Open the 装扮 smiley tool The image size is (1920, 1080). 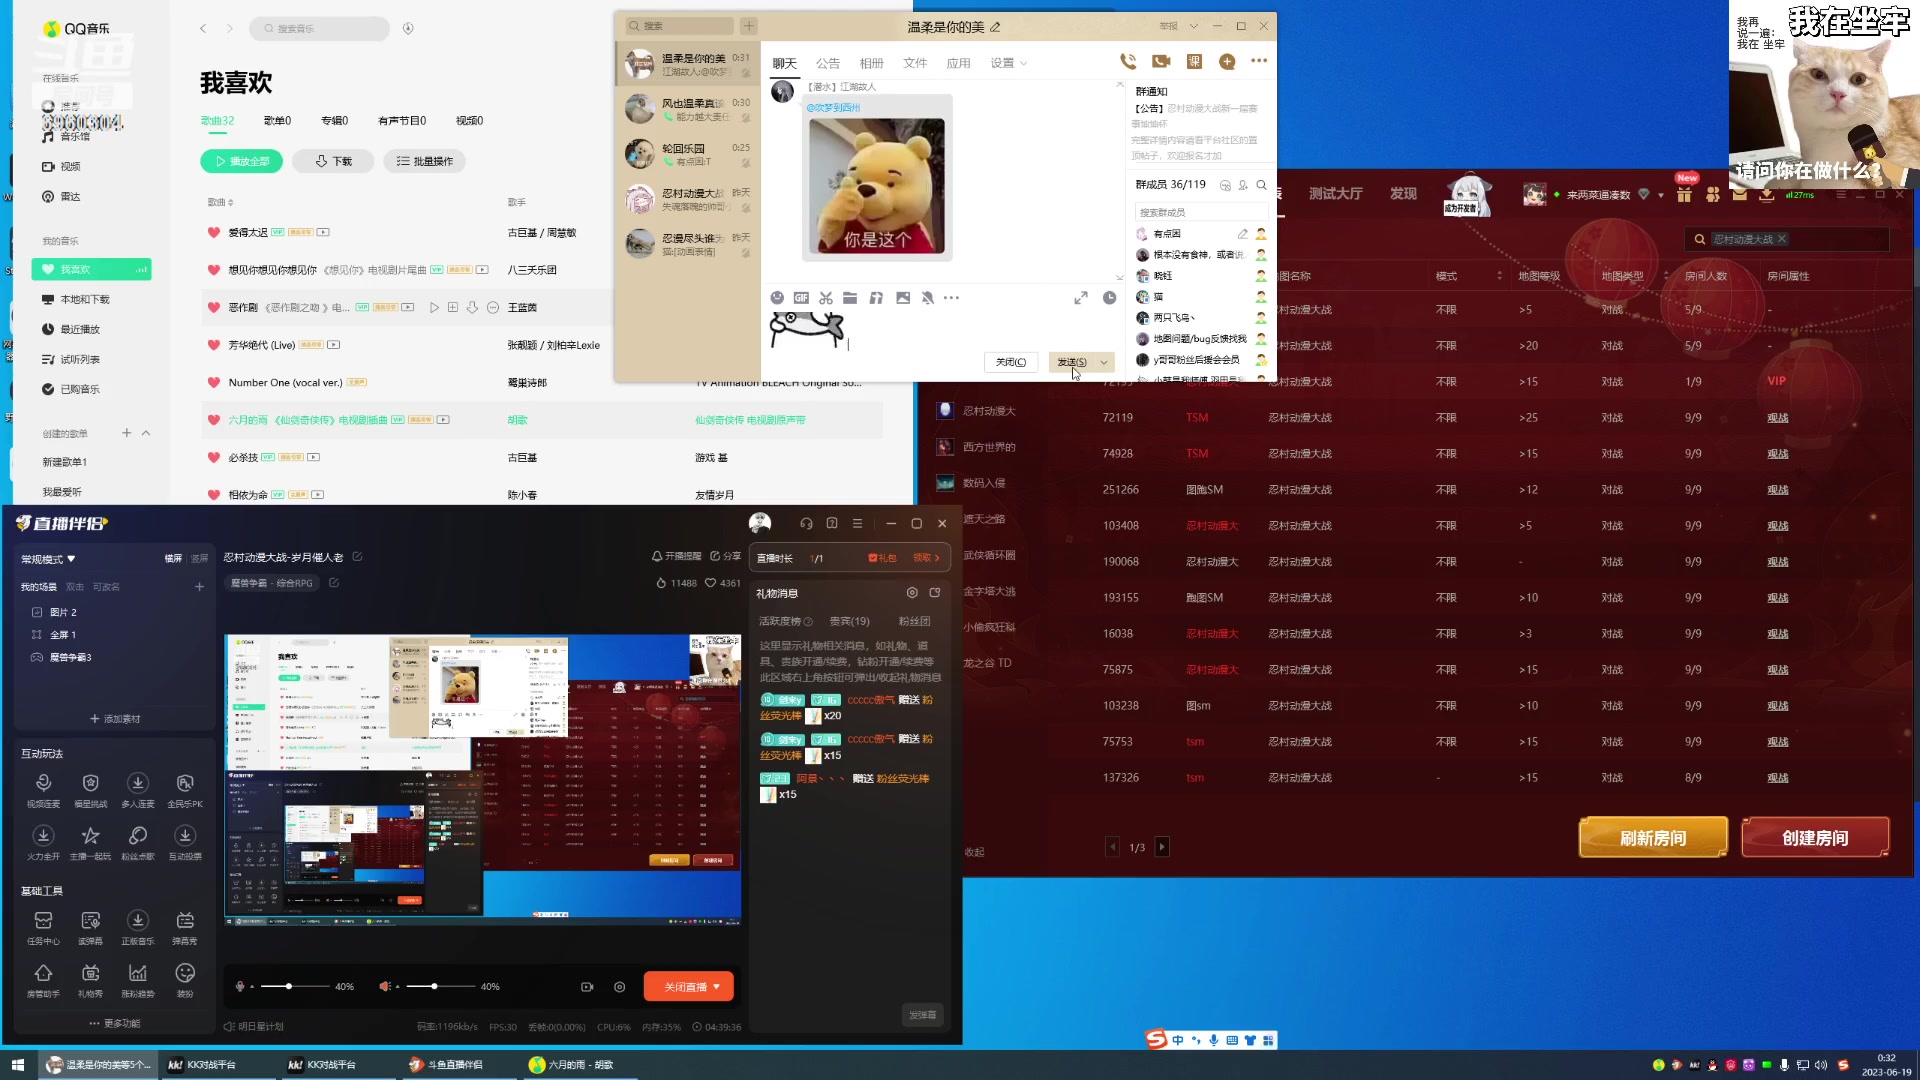point(185,980)
